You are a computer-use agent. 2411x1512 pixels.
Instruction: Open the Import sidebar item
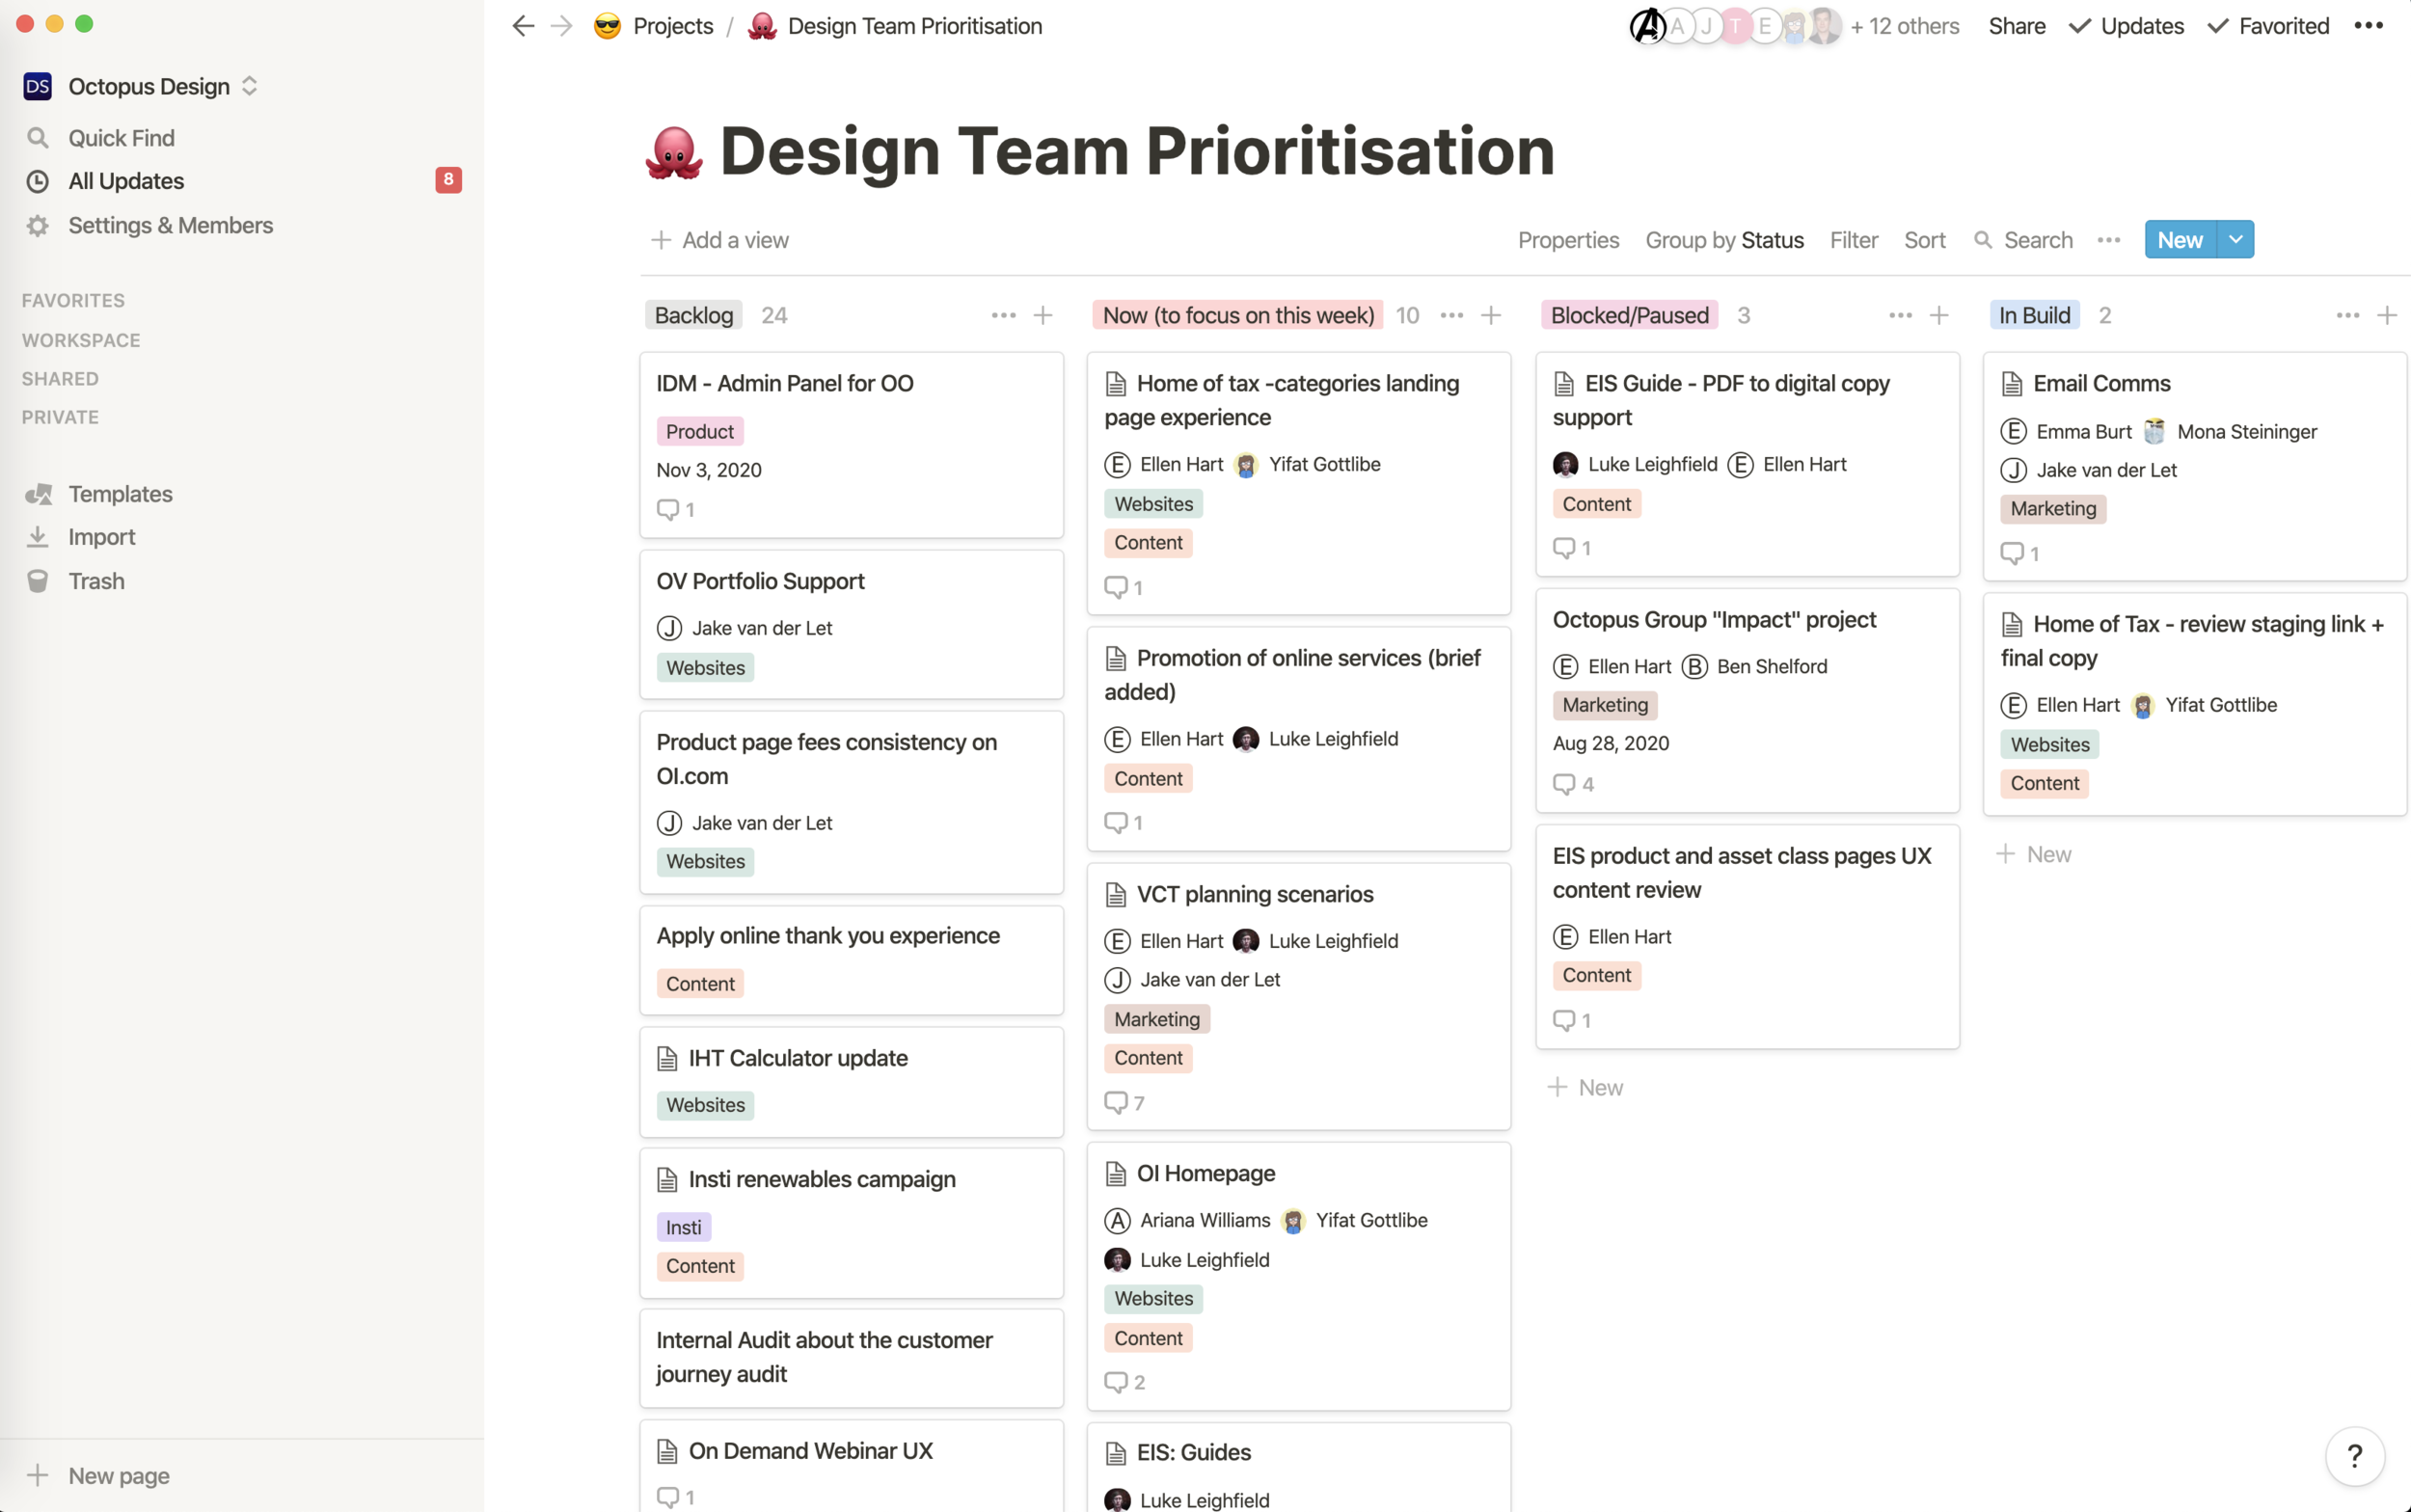click(x=101, y=537)
